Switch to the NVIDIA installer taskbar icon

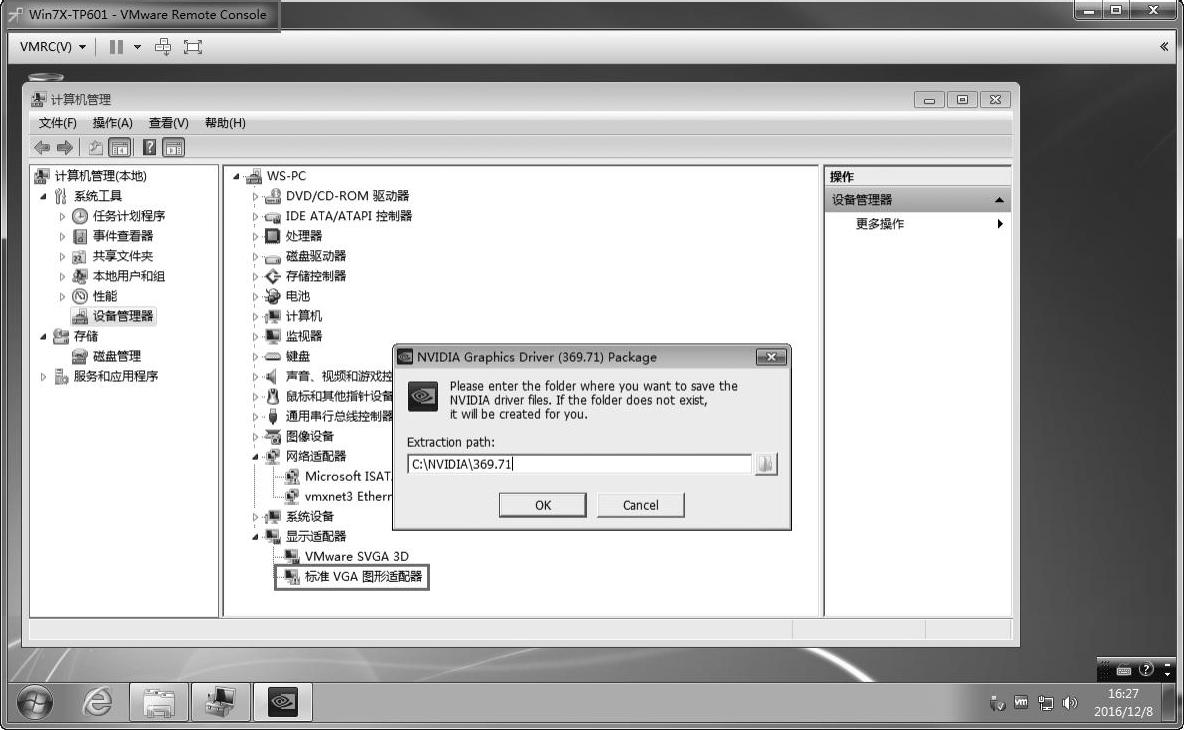tap(282, 703)
